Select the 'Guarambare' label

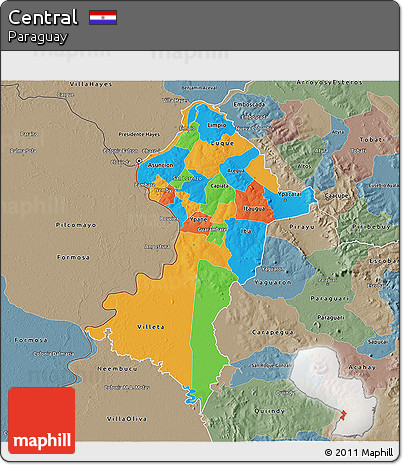pos(212,230)
